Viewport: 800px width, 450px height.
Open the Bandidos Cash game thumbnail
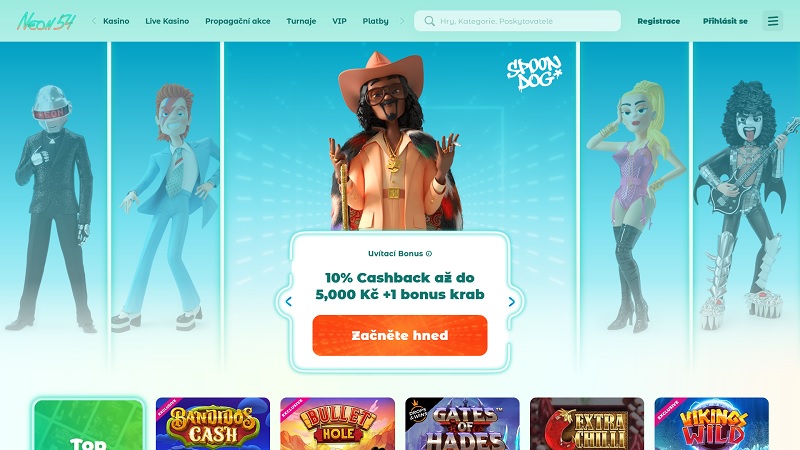tap(213, 423)
